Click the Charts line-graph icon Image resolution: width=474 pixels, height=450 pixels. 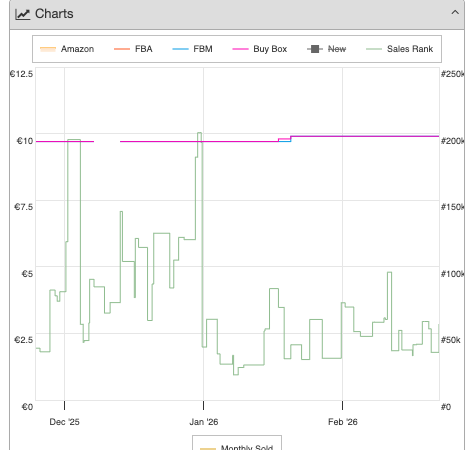coord(23,14)
